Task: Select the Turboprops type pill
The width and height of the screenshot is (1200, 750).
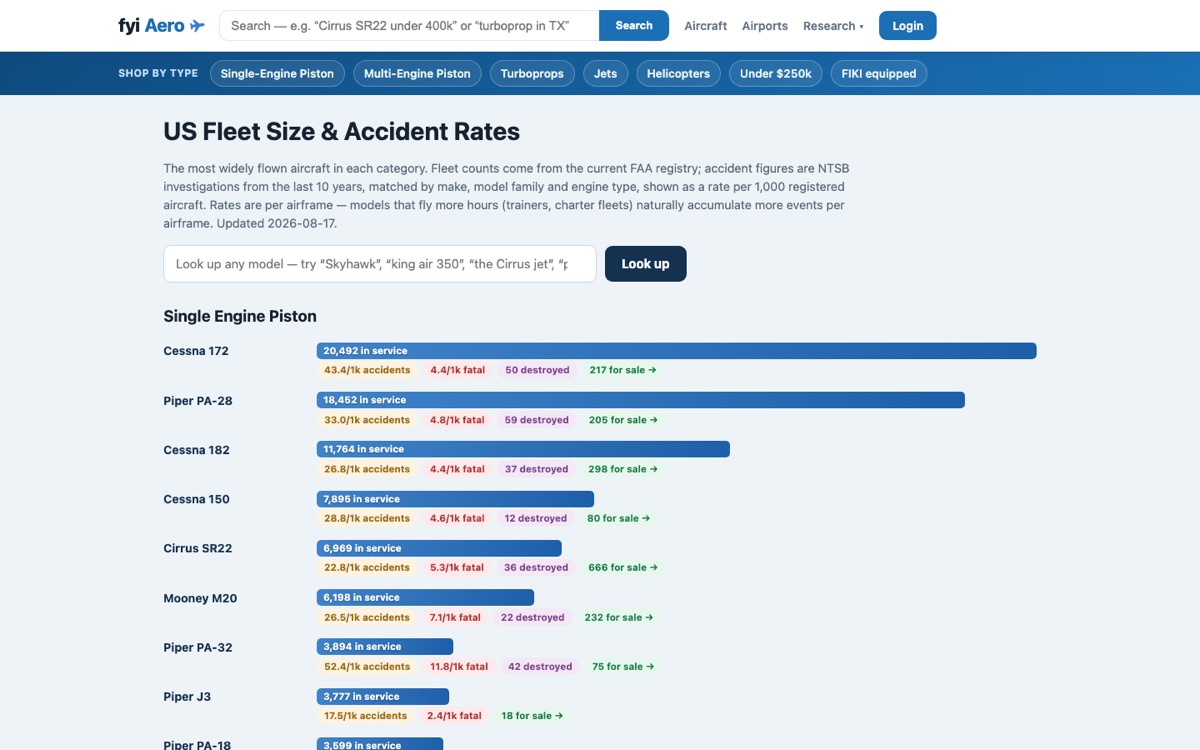Action: pos(532,73)
